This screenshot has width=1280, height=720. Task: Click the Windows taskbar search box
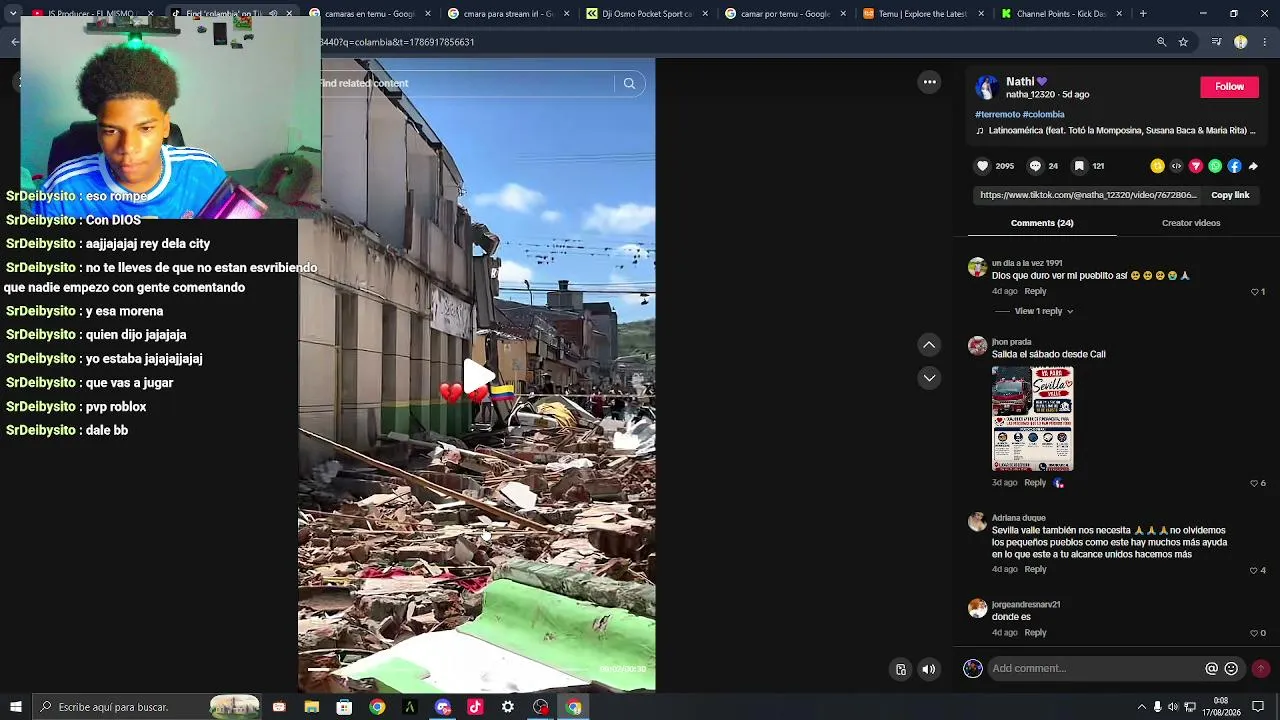tap(147, 707)
